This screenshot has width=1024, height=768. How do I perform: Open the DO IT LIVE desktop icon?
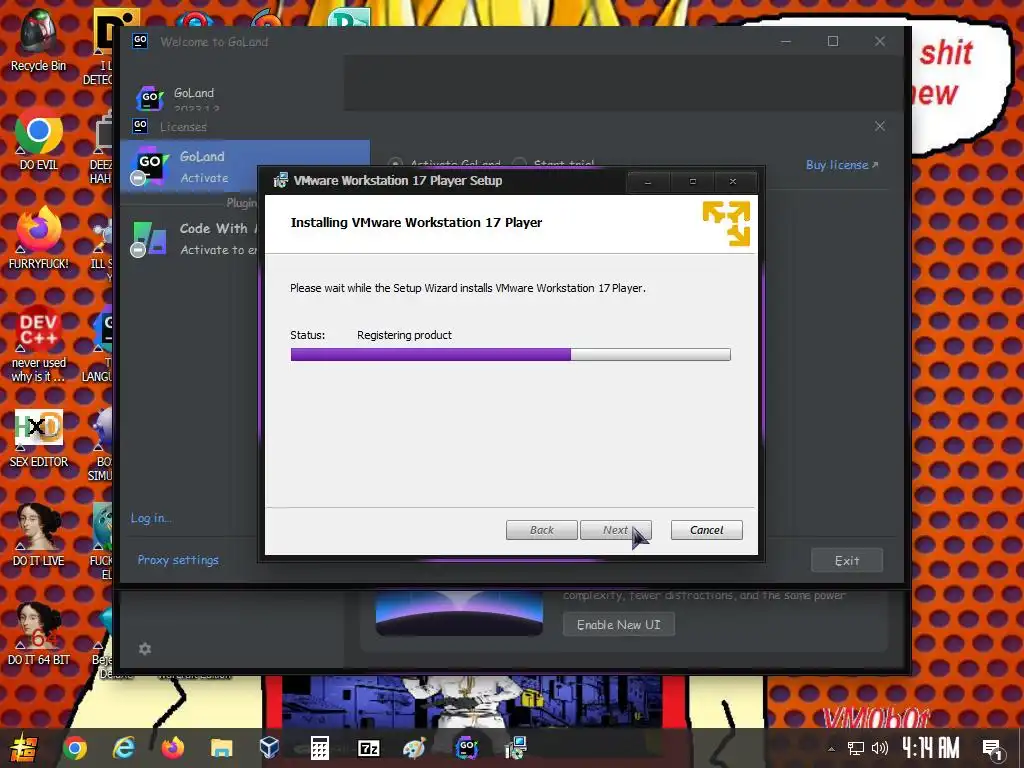point(38,536)
